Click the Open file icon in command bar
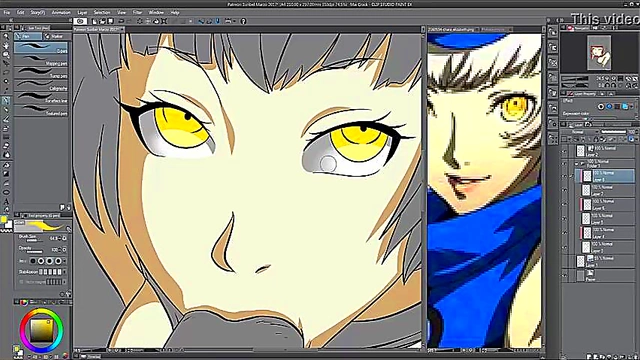 (x=102, y=21)
